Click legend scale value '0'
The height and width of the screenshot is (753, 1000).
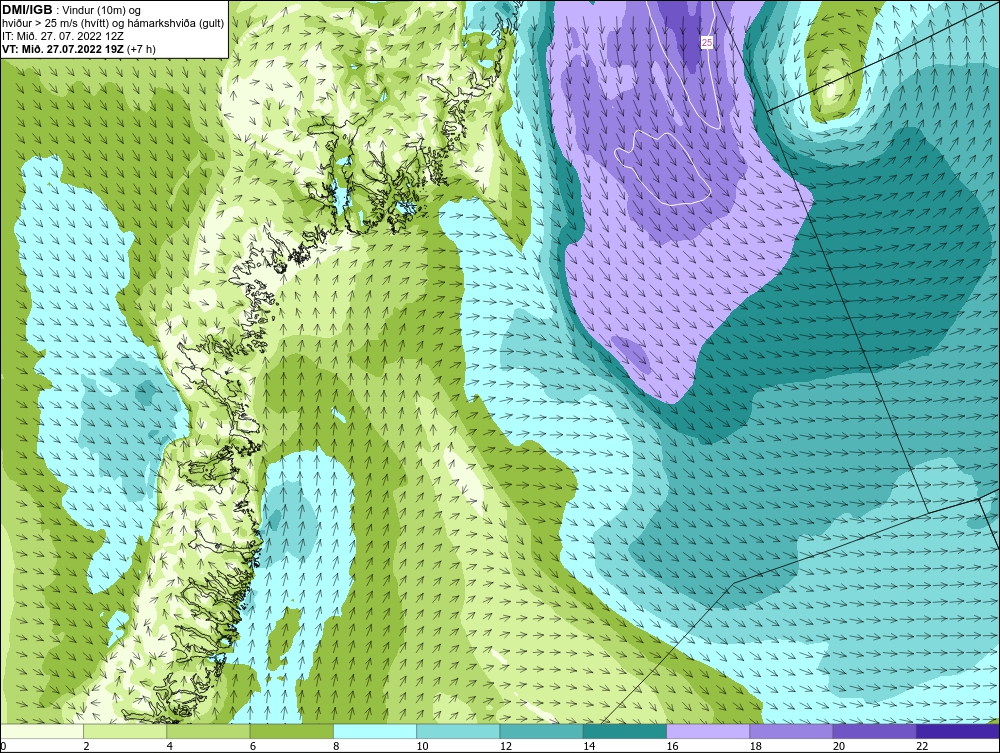3,747
